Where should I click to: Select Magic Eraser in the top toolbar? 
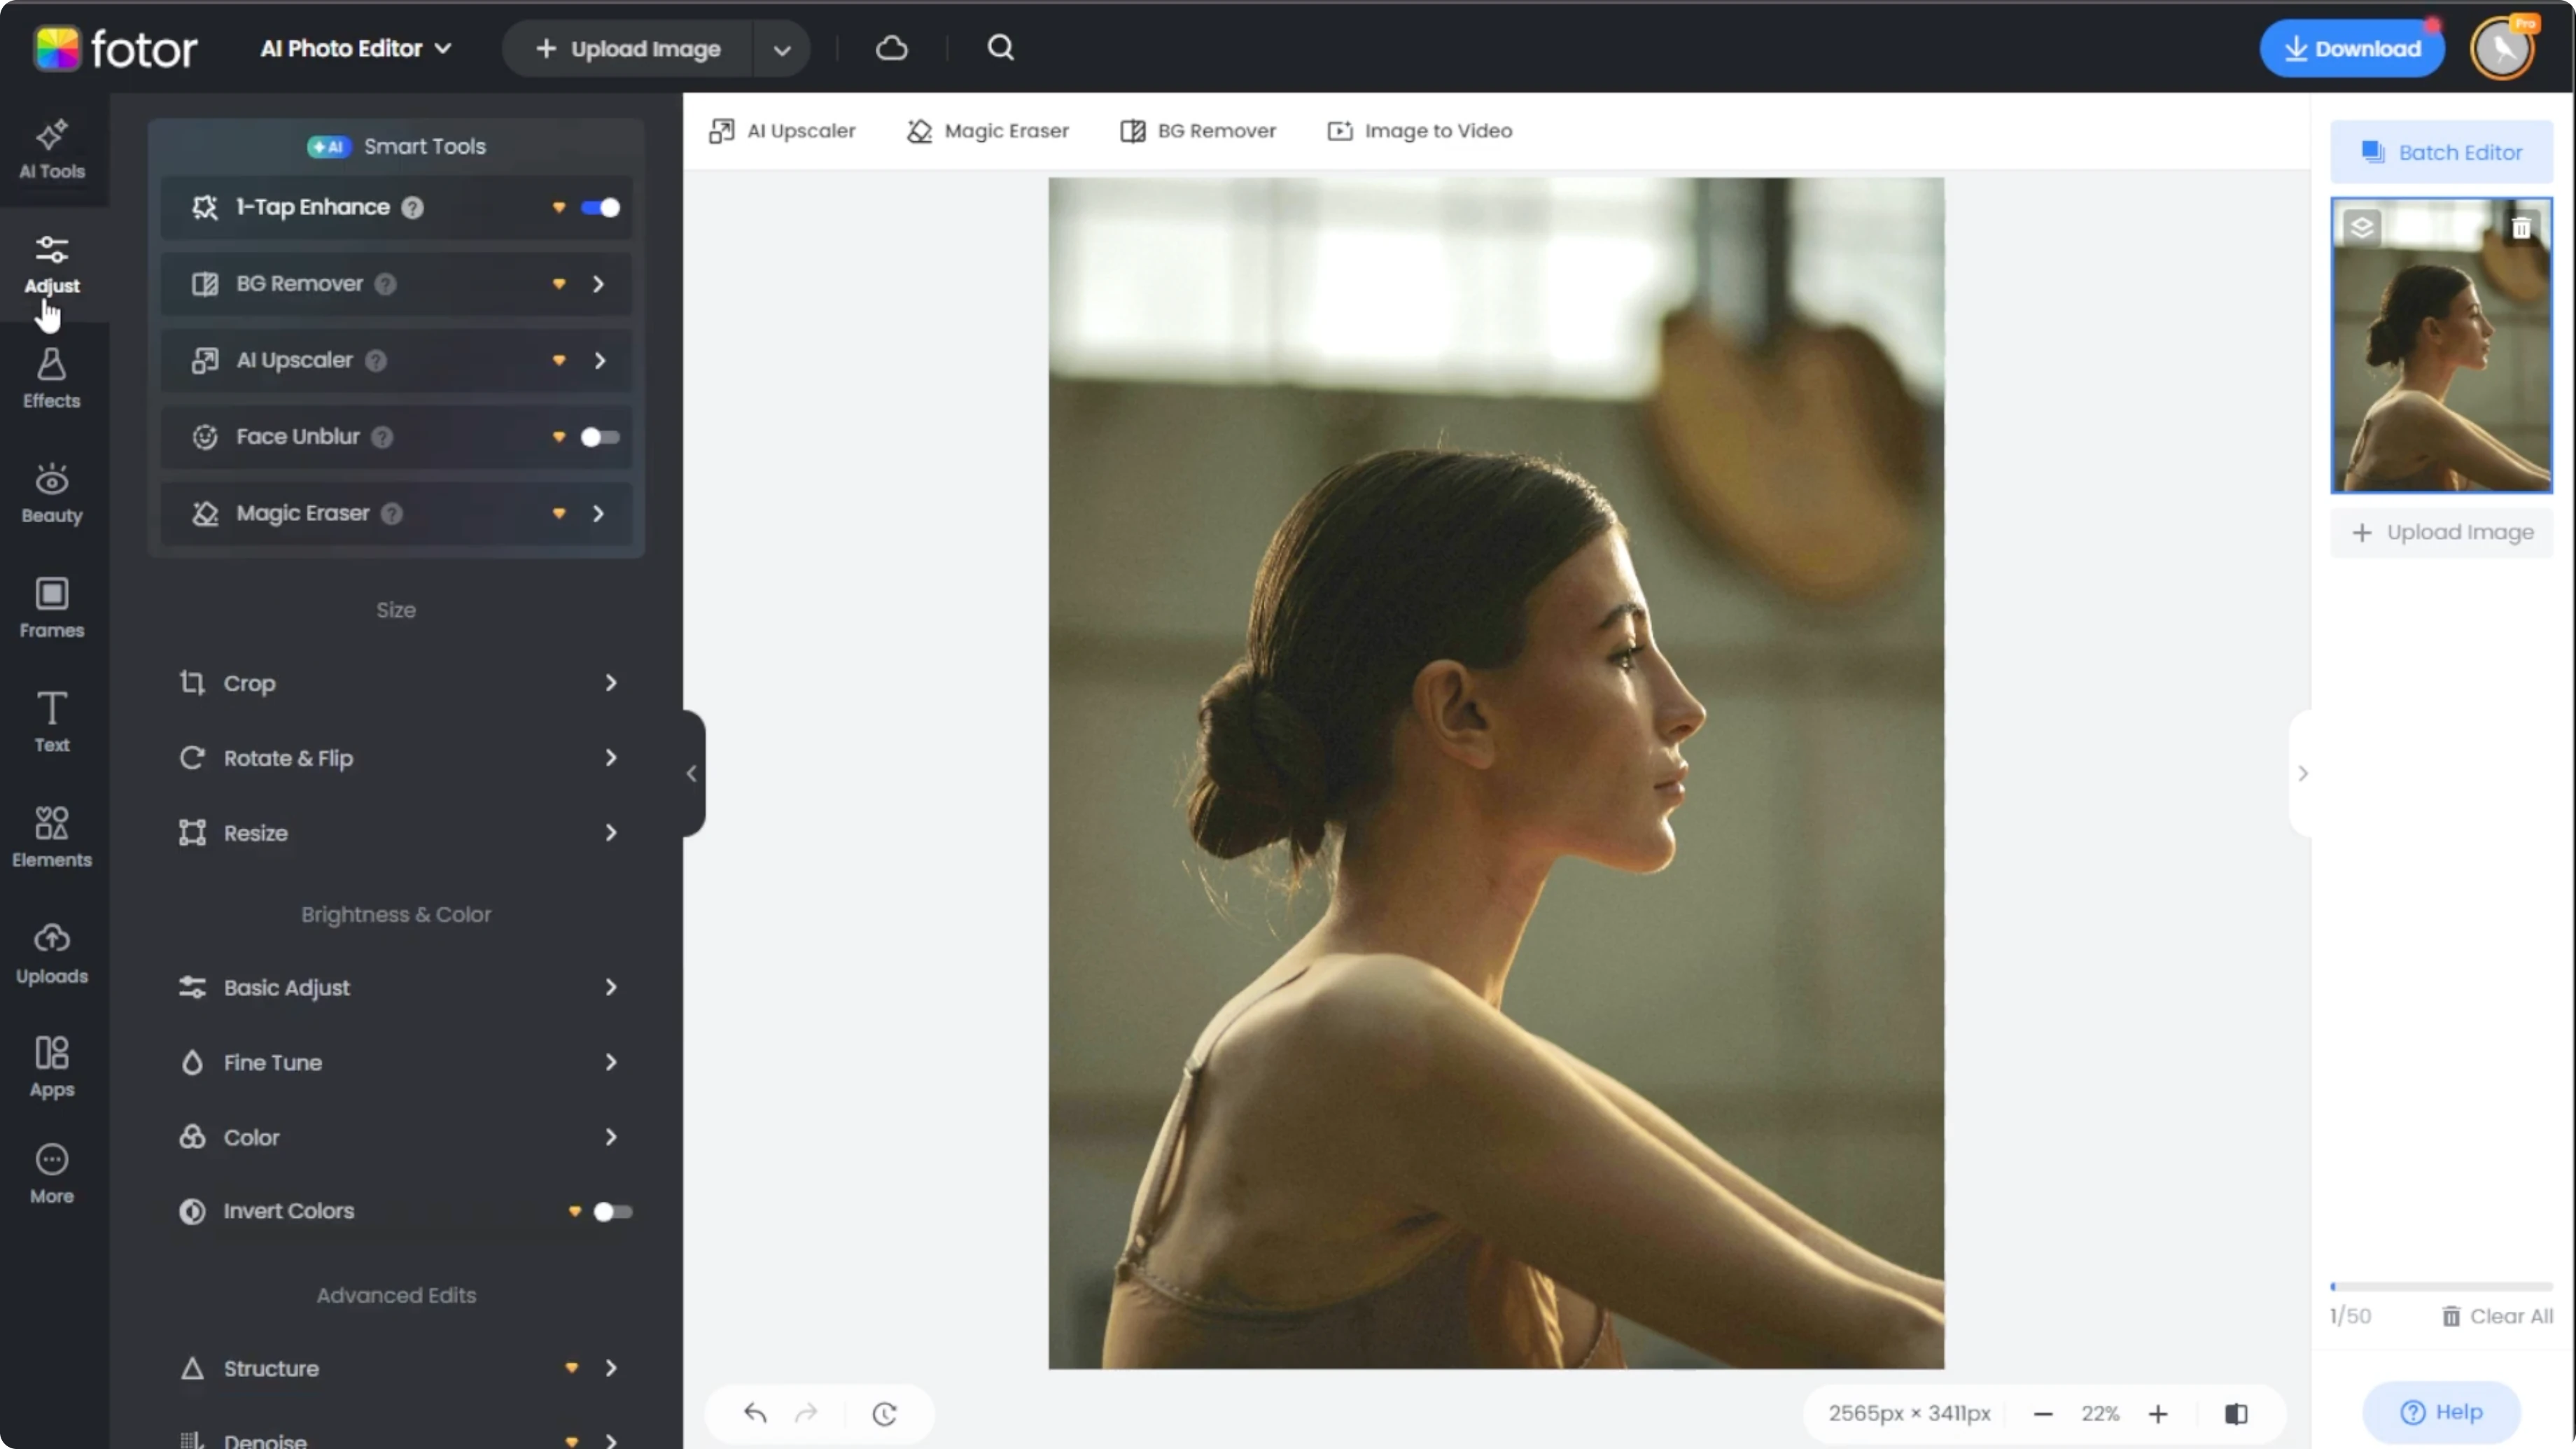(988, 131)
